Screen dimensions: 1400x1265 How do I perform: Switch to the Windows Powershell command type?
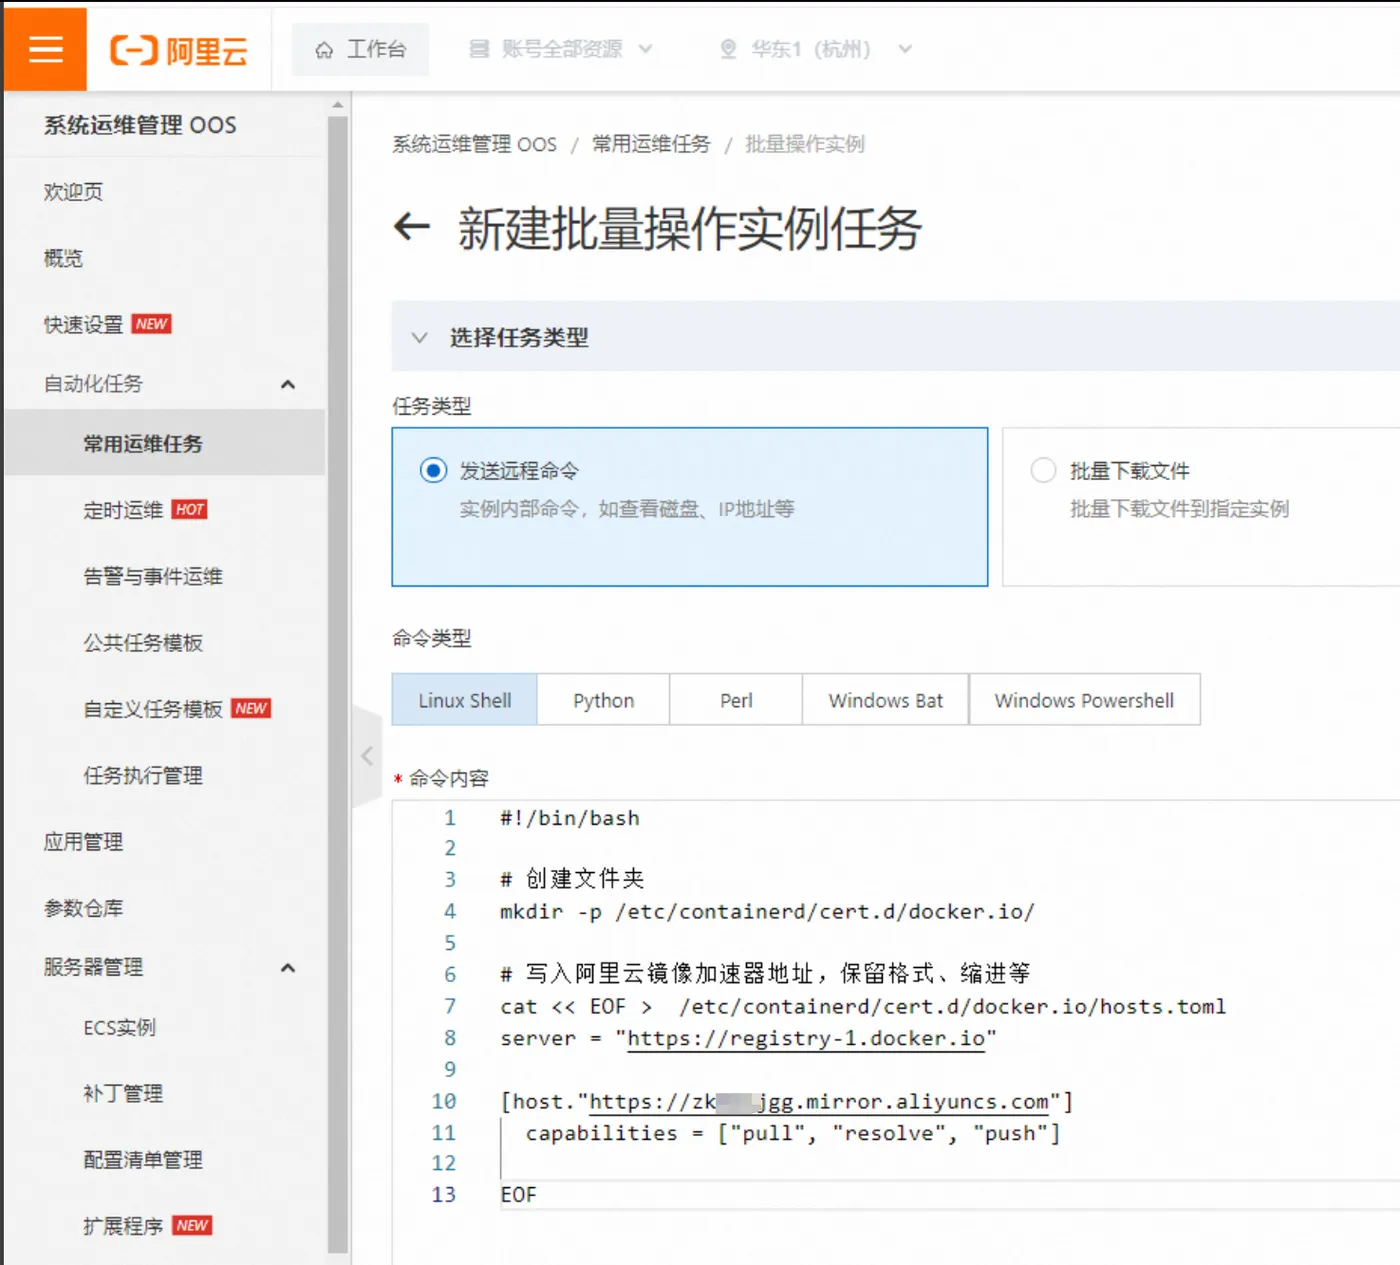(x=1084, y=700)
